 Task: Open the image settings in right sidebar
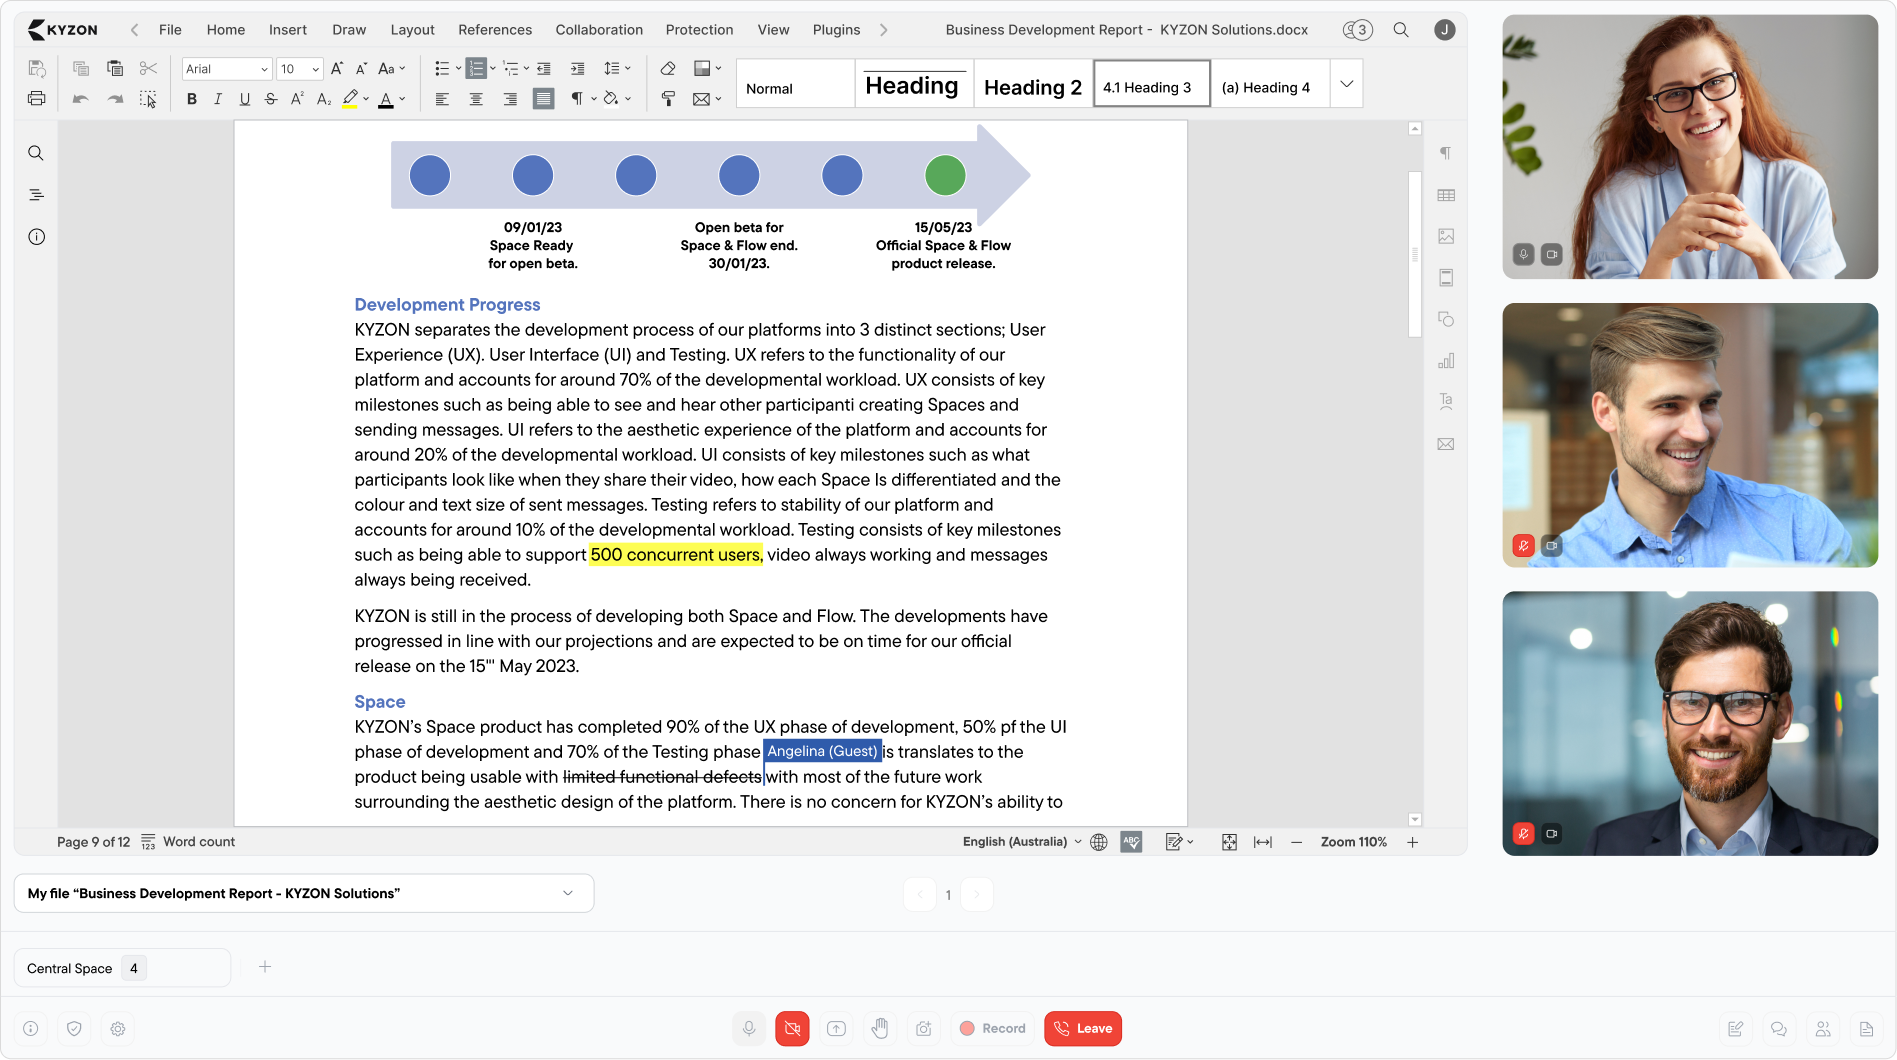tap(1446, 236)
